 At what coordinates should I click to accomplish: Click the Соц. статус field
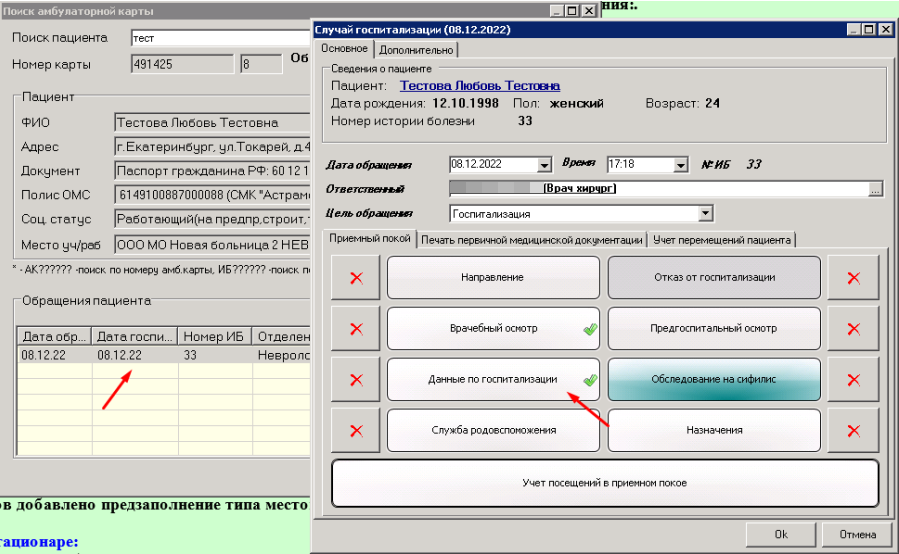coord(212,219)
